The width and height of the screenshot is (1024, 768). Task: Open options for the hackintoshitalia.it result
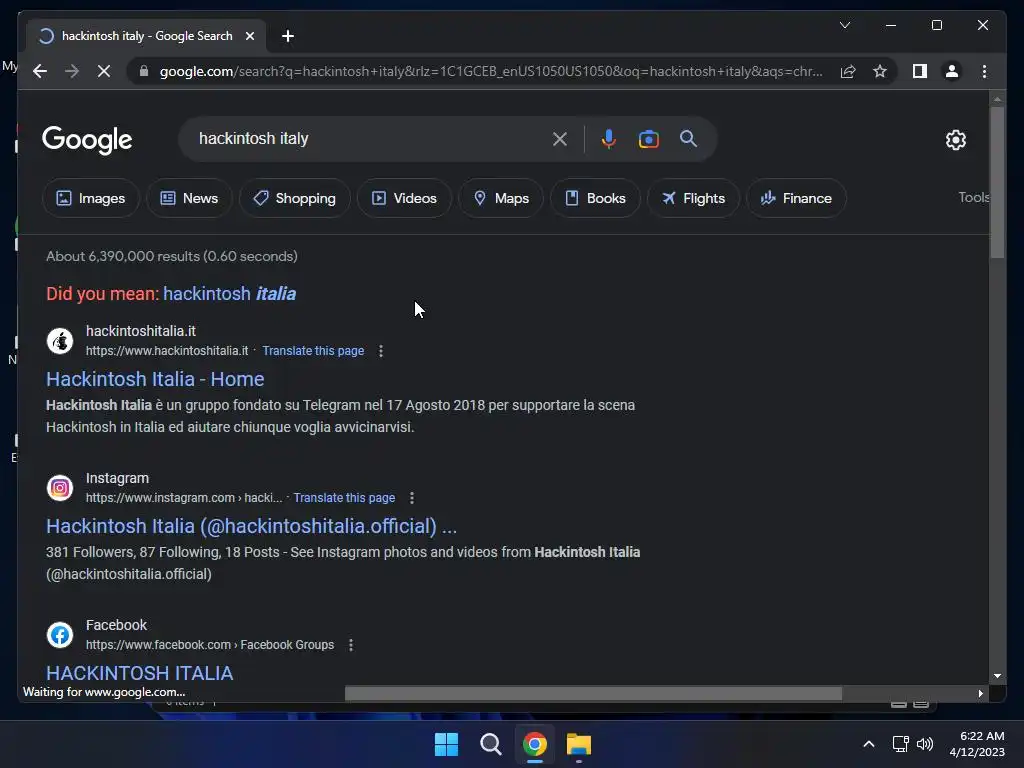pos(381,351)
